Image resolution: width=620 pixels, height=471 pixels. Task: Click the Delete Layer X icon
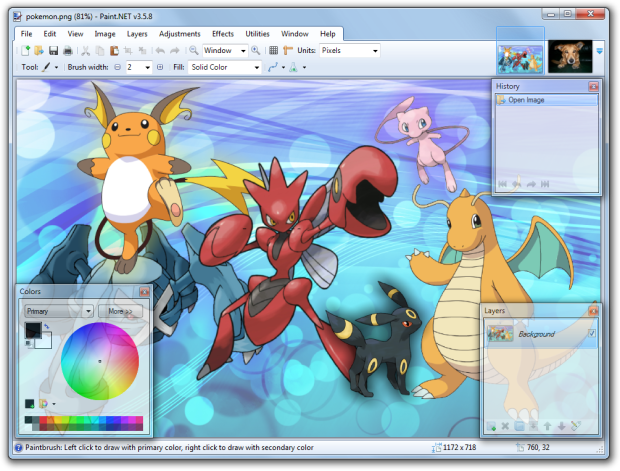[x=505, y=426]
